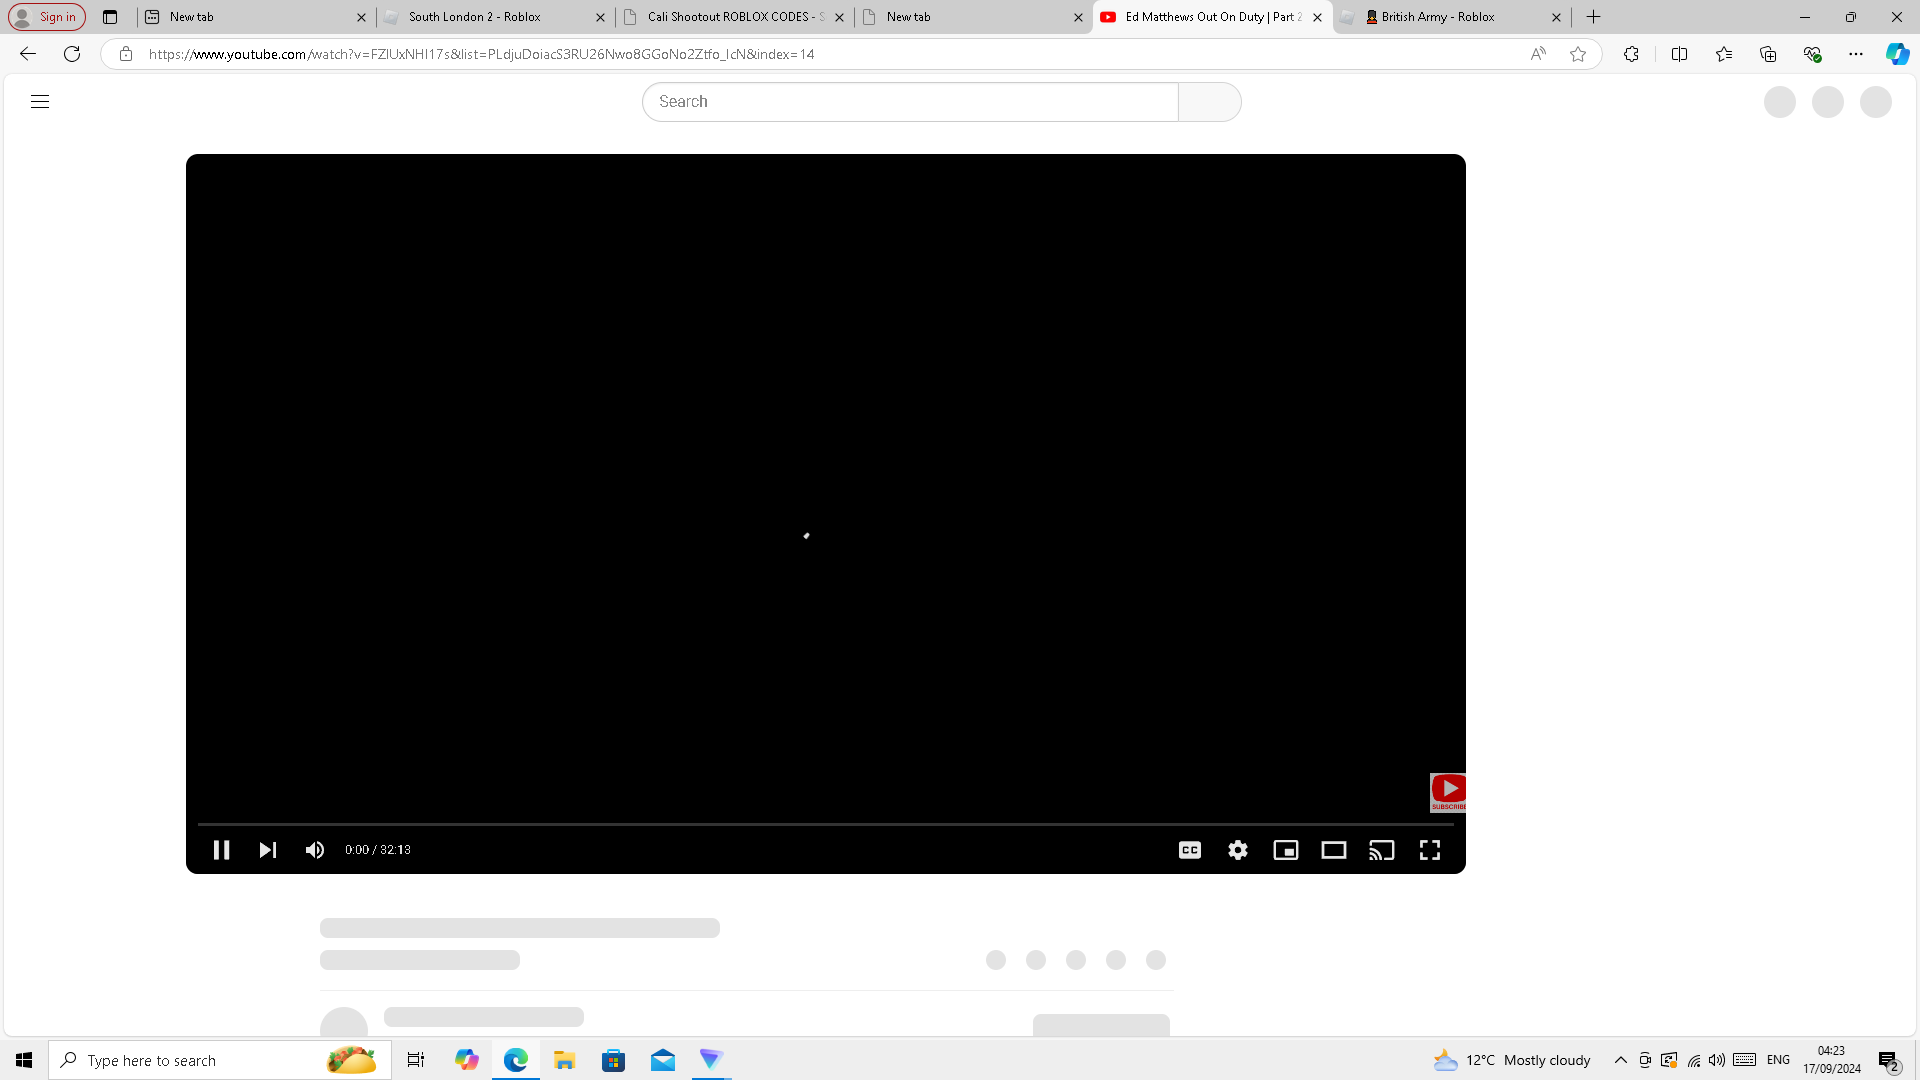This screenshot has width=1920, height=1080.
Task: Open clock and calendar flyout
Action: tap(1832, 1060)
